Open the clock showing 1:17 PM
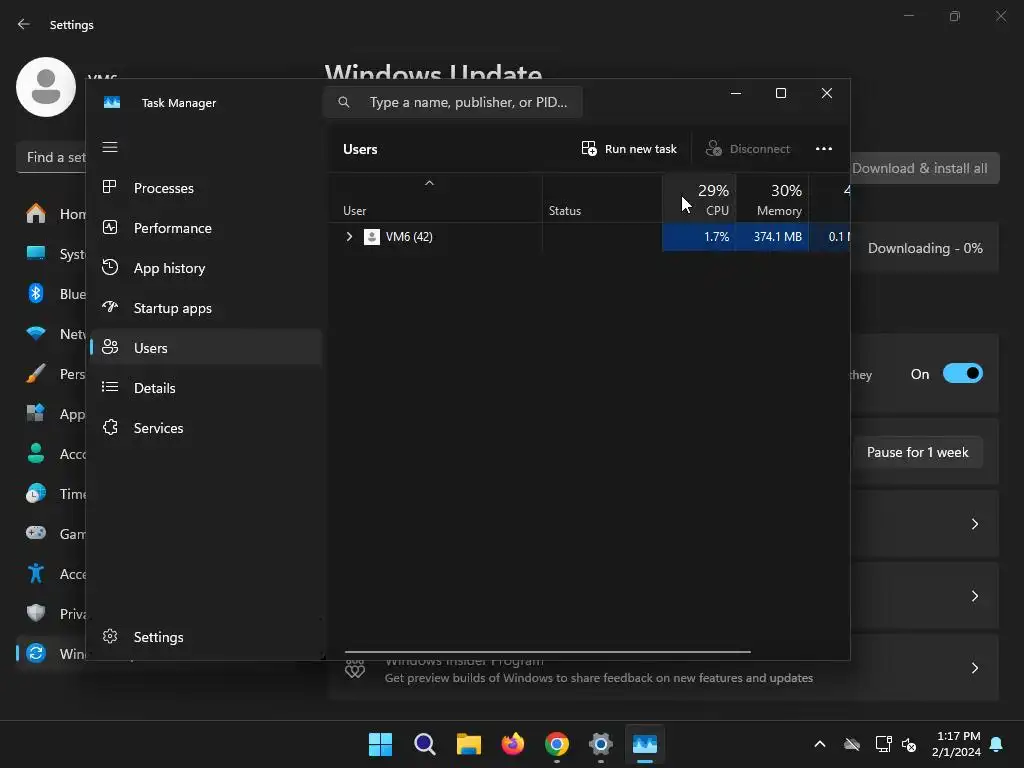Image resolution: width=1024 pixels, height=768 pixels. (x=956, y=744)
